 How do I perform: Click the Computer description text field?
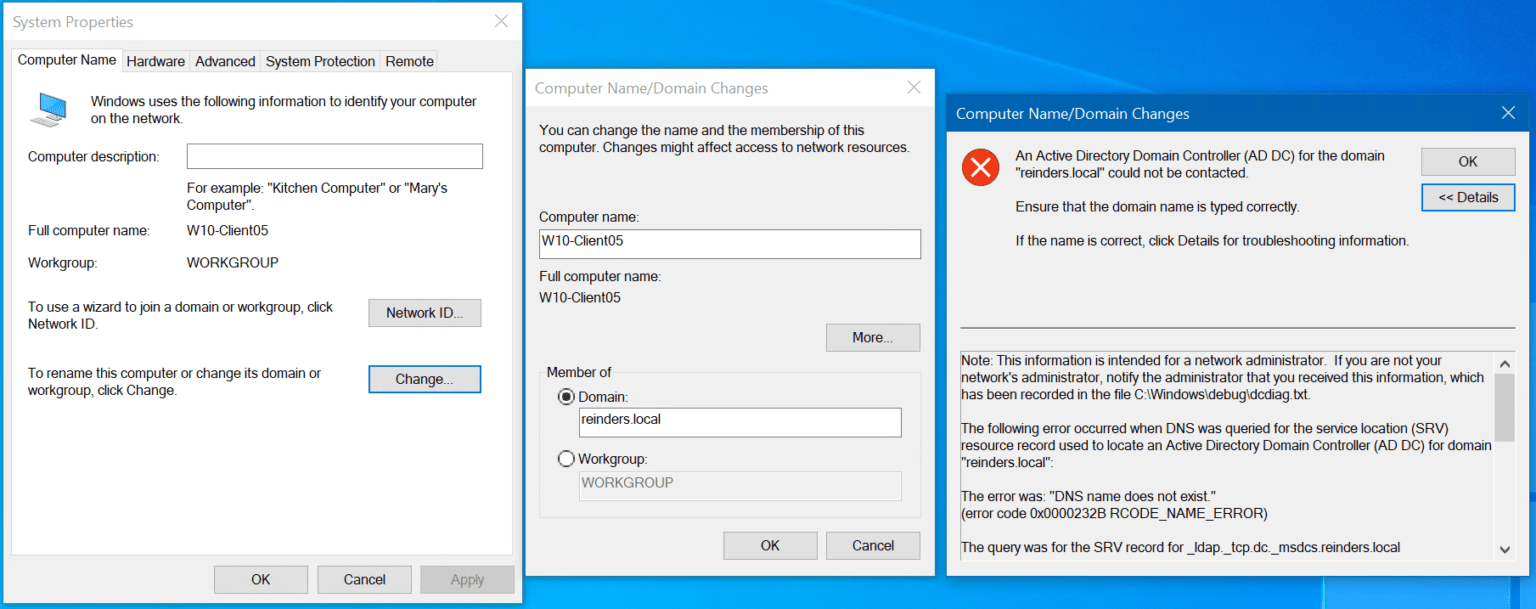[x=335, y=156]
